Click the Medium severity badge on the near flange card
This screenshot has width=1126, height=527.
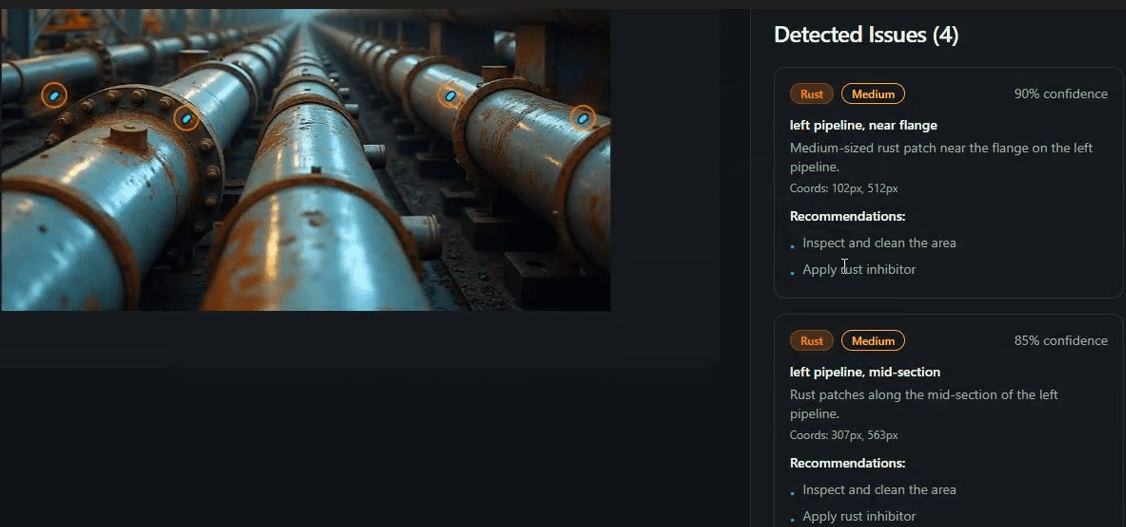pos(873,93)
